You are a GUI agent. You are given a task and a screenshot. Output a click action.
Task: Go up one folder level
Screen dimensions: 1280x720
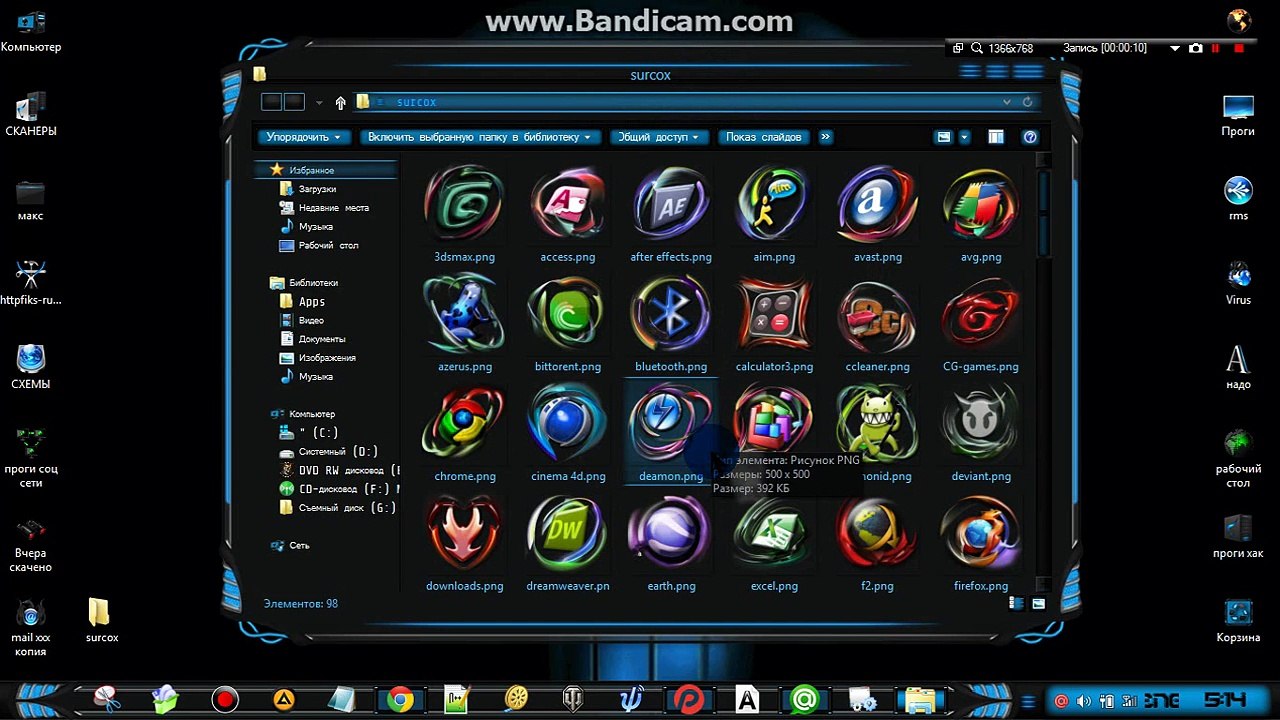coord(341,102)
